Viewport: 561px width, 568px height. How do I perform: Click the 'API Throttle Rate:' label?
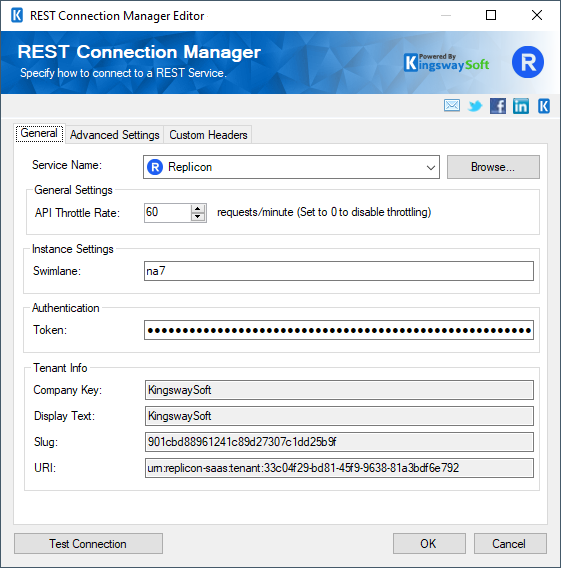[x=77, y=213]
